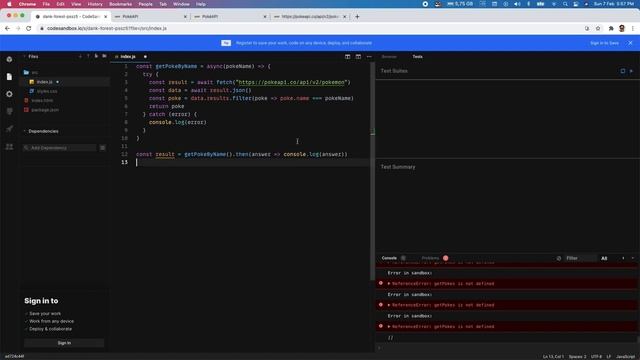Screen dimensions: 640x360
Task: Open the deployment rocket icon in activity bar
Action: click(x=9, y=129)
